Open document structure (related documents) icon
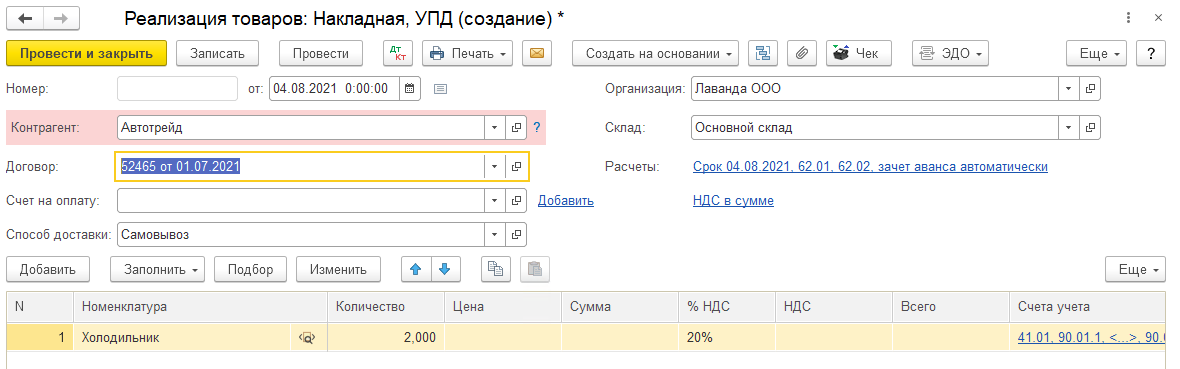The image size is (1180, 369). click(764, 53)
